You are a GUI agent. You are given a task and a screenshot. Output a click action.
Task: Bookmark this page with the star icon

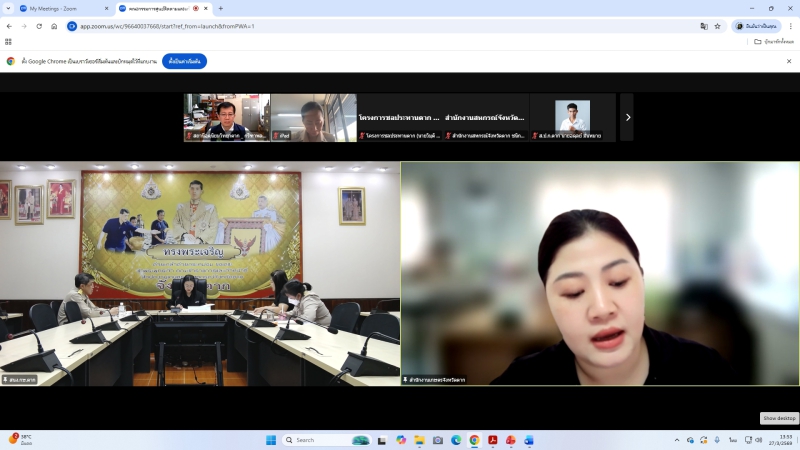(x=717, y=26)
